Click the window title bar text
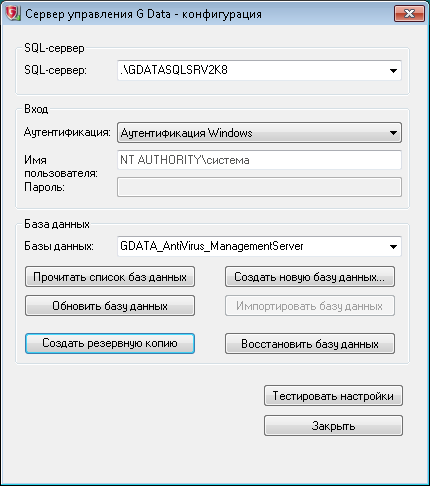This screenshot has height=486, width=430. pos(143,14)
